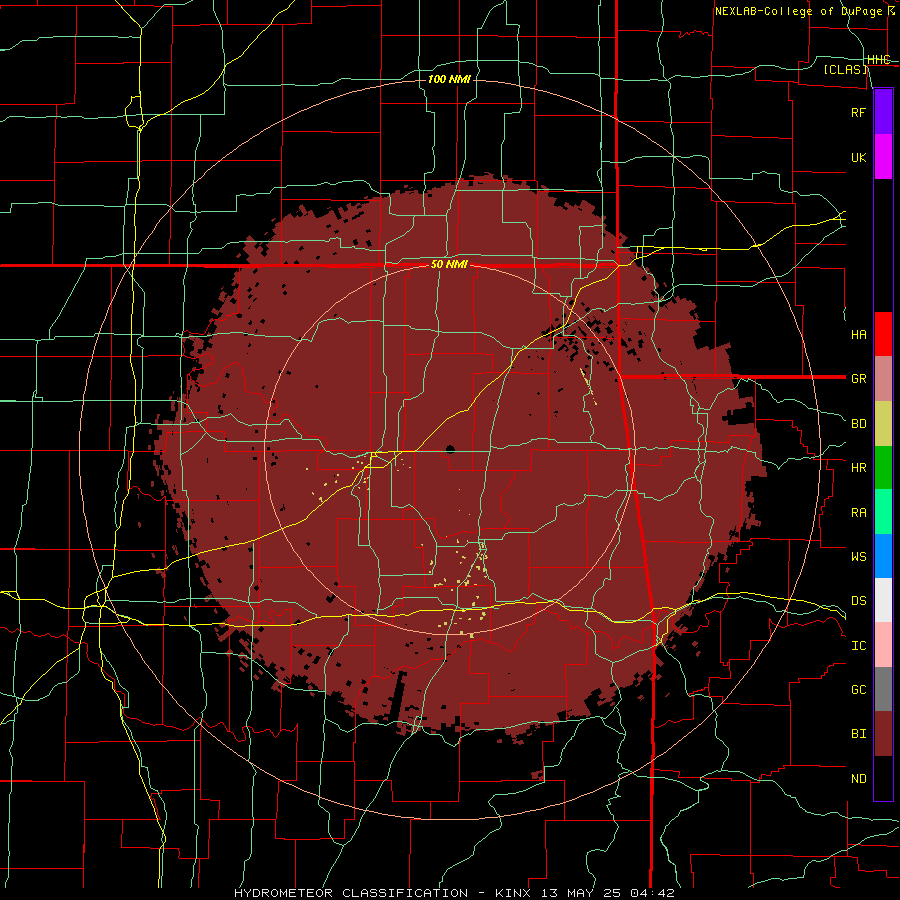The image size is (900, 900).
Task: Click the GR legend label
Action: 859,379
